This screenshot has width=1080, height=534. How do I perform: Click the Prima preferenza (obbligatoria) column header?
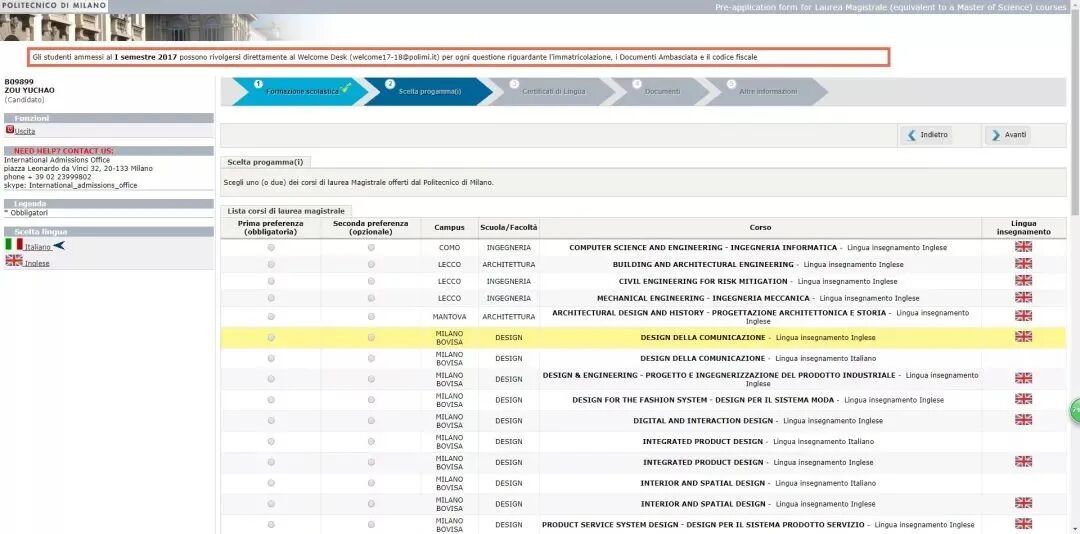[x=271, y=228]
